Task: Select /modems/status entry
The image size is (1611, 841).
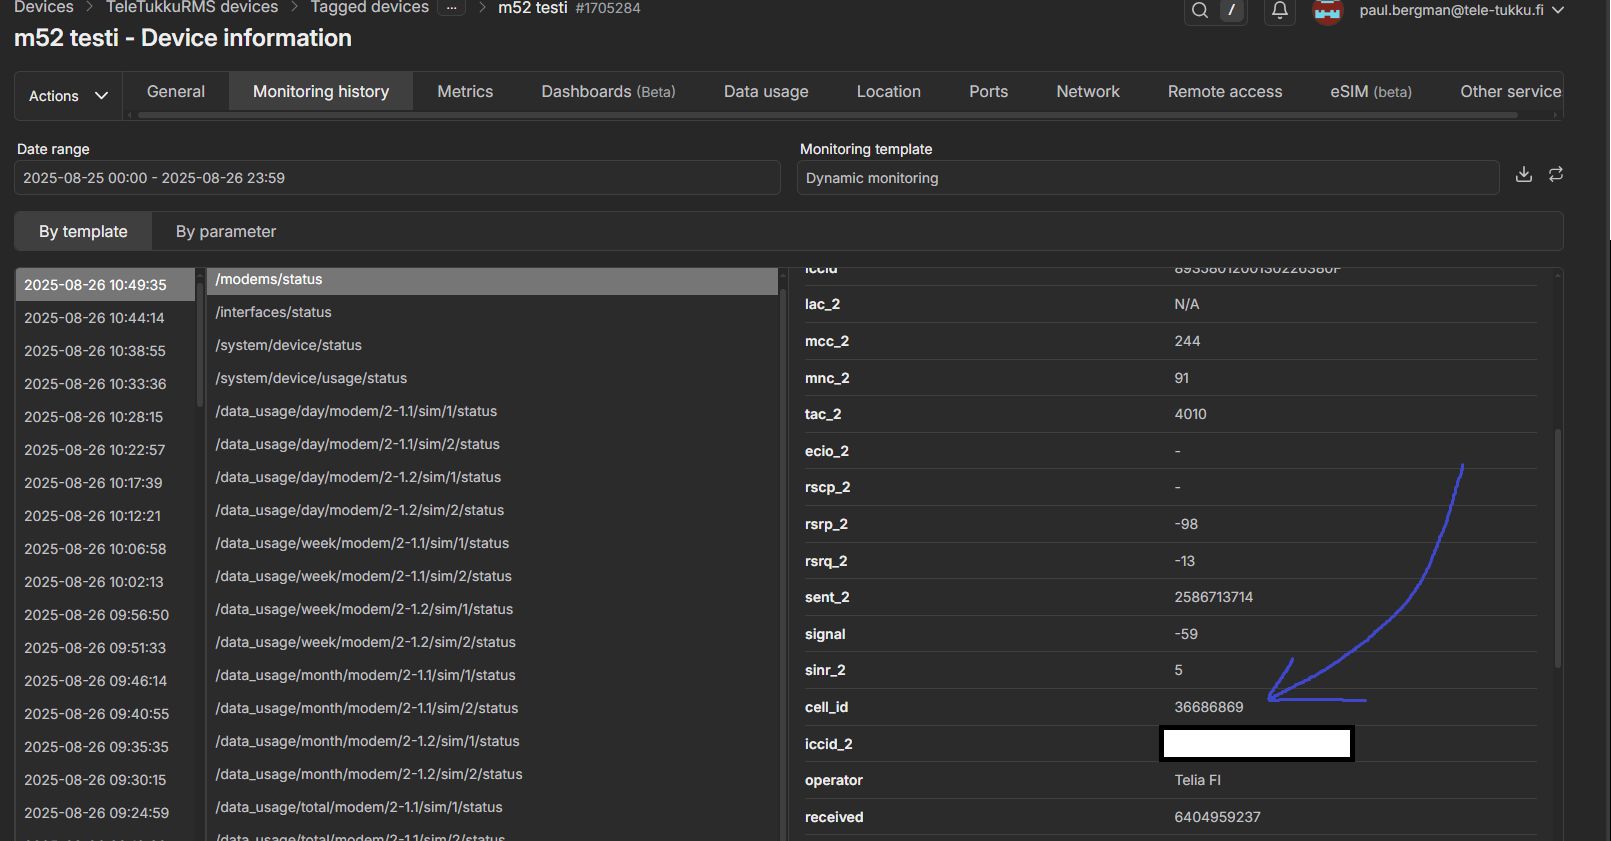Action: click(492, 279)
